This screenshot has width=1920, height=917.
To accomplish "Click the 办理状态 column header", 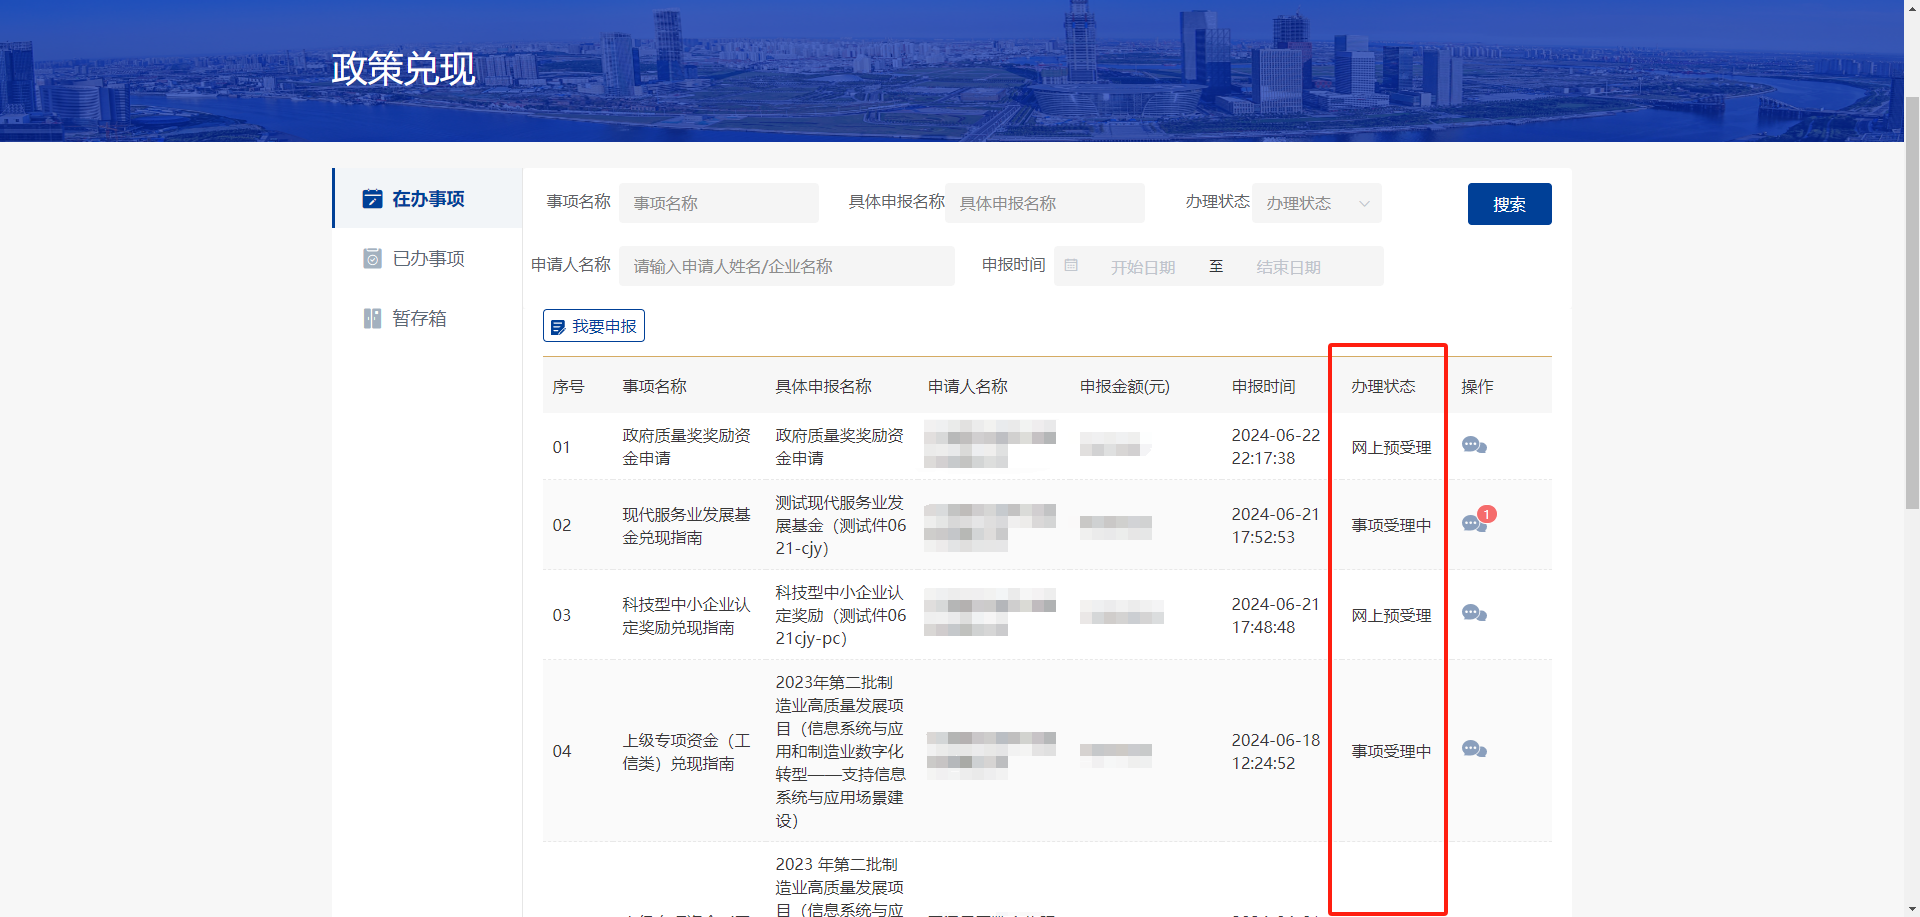I will pos(1383,386).
